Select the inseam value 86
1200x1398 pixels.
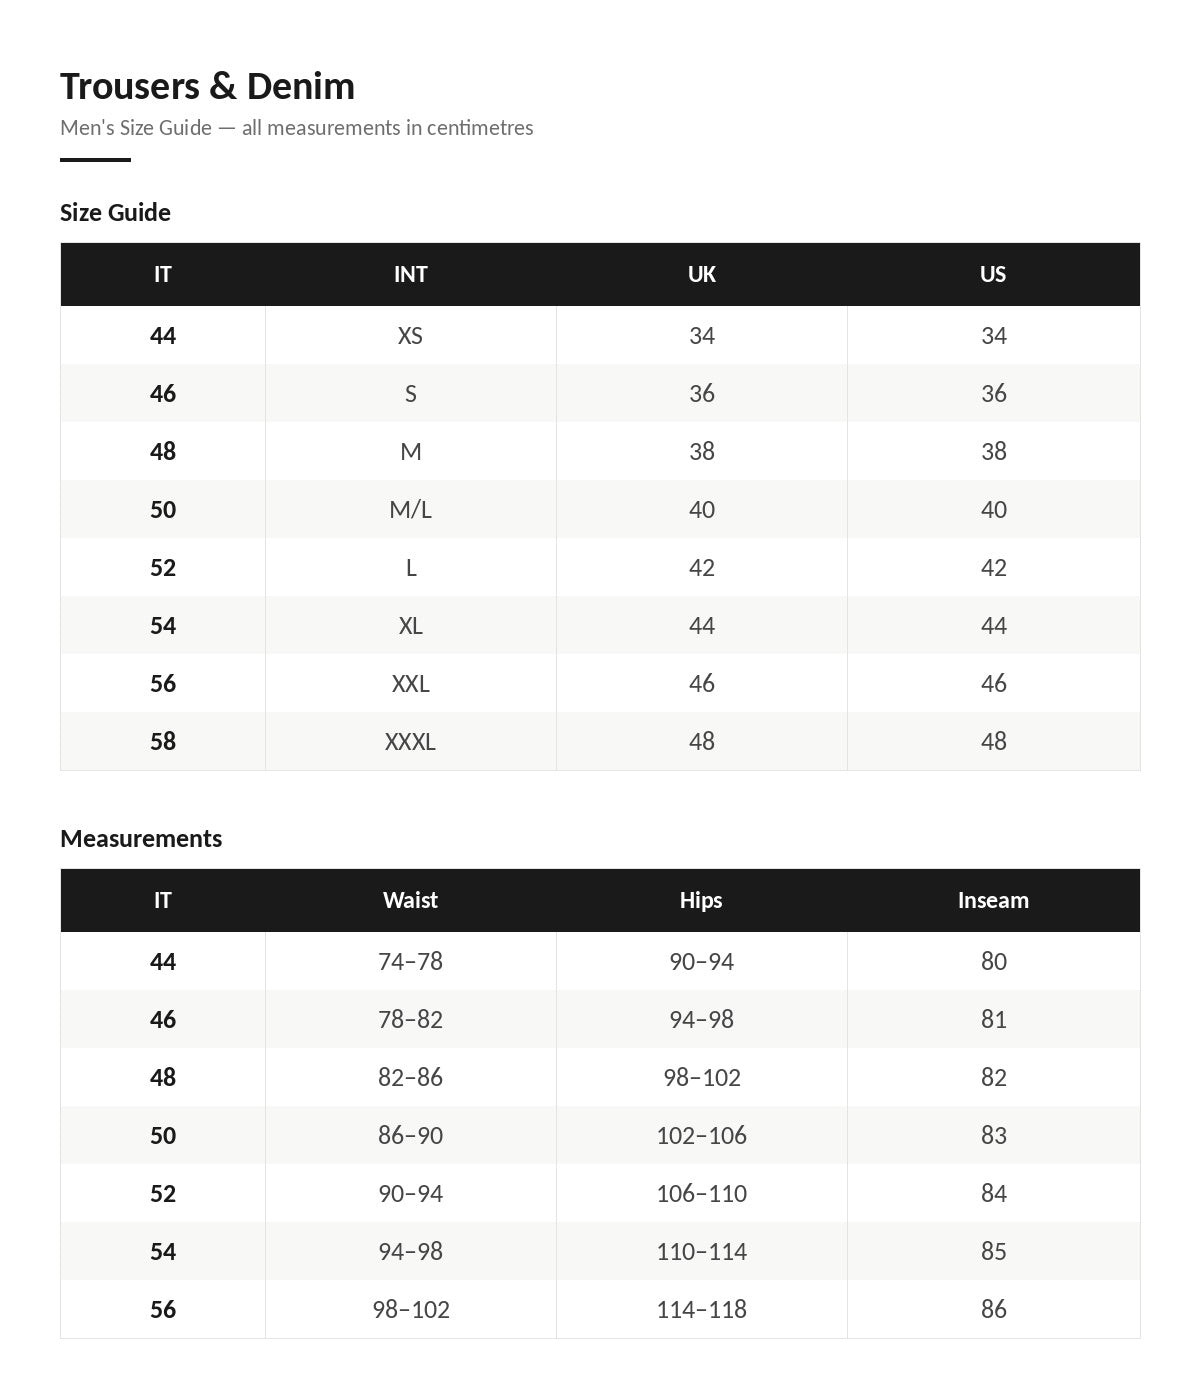tap(993, 1309)
